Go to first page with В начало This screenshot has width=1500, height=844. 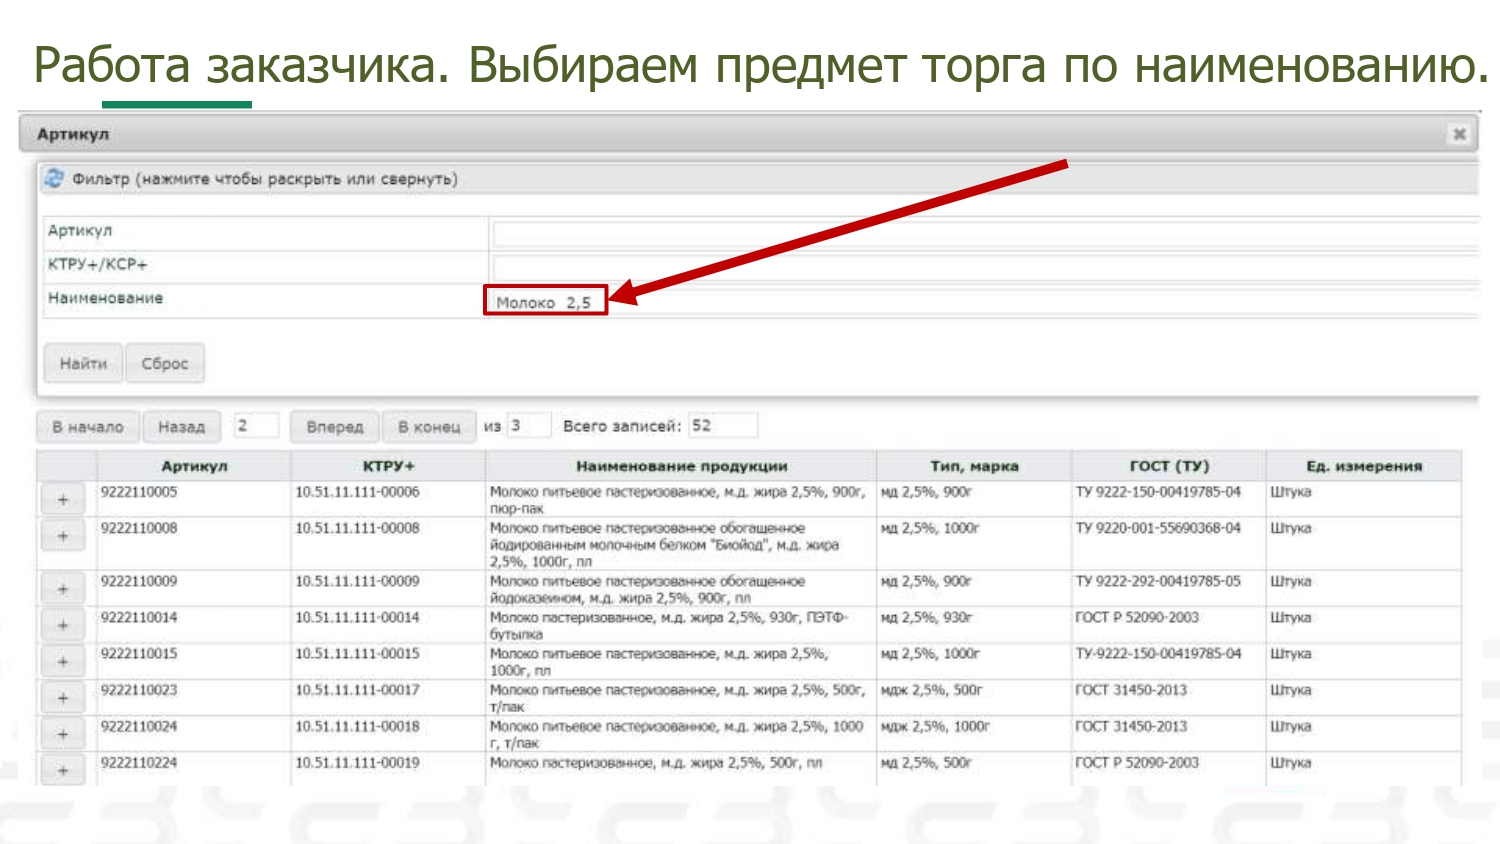[x=88, y=427]
